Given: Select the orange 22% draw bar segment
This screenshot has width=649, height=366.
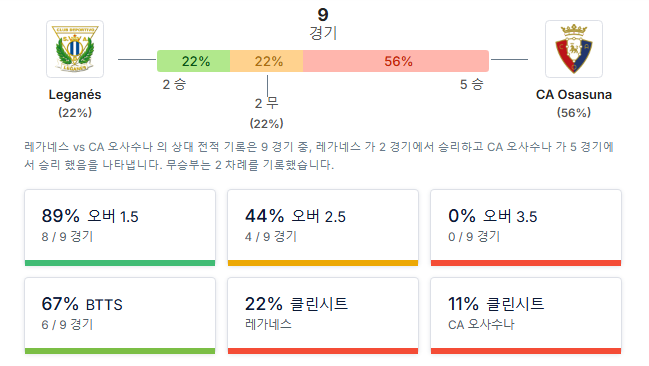Looking at the screenshot, I should coord(267,61).
